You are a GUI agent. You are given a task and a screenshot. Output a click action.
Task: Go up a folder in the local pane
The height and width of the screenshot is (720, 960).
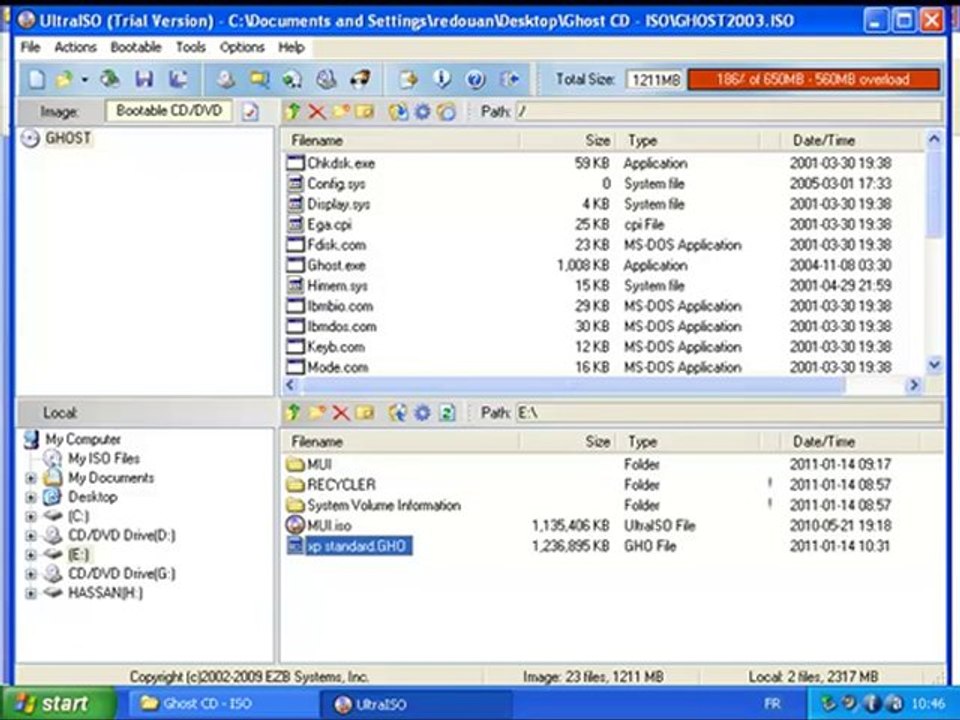point(293,413)
